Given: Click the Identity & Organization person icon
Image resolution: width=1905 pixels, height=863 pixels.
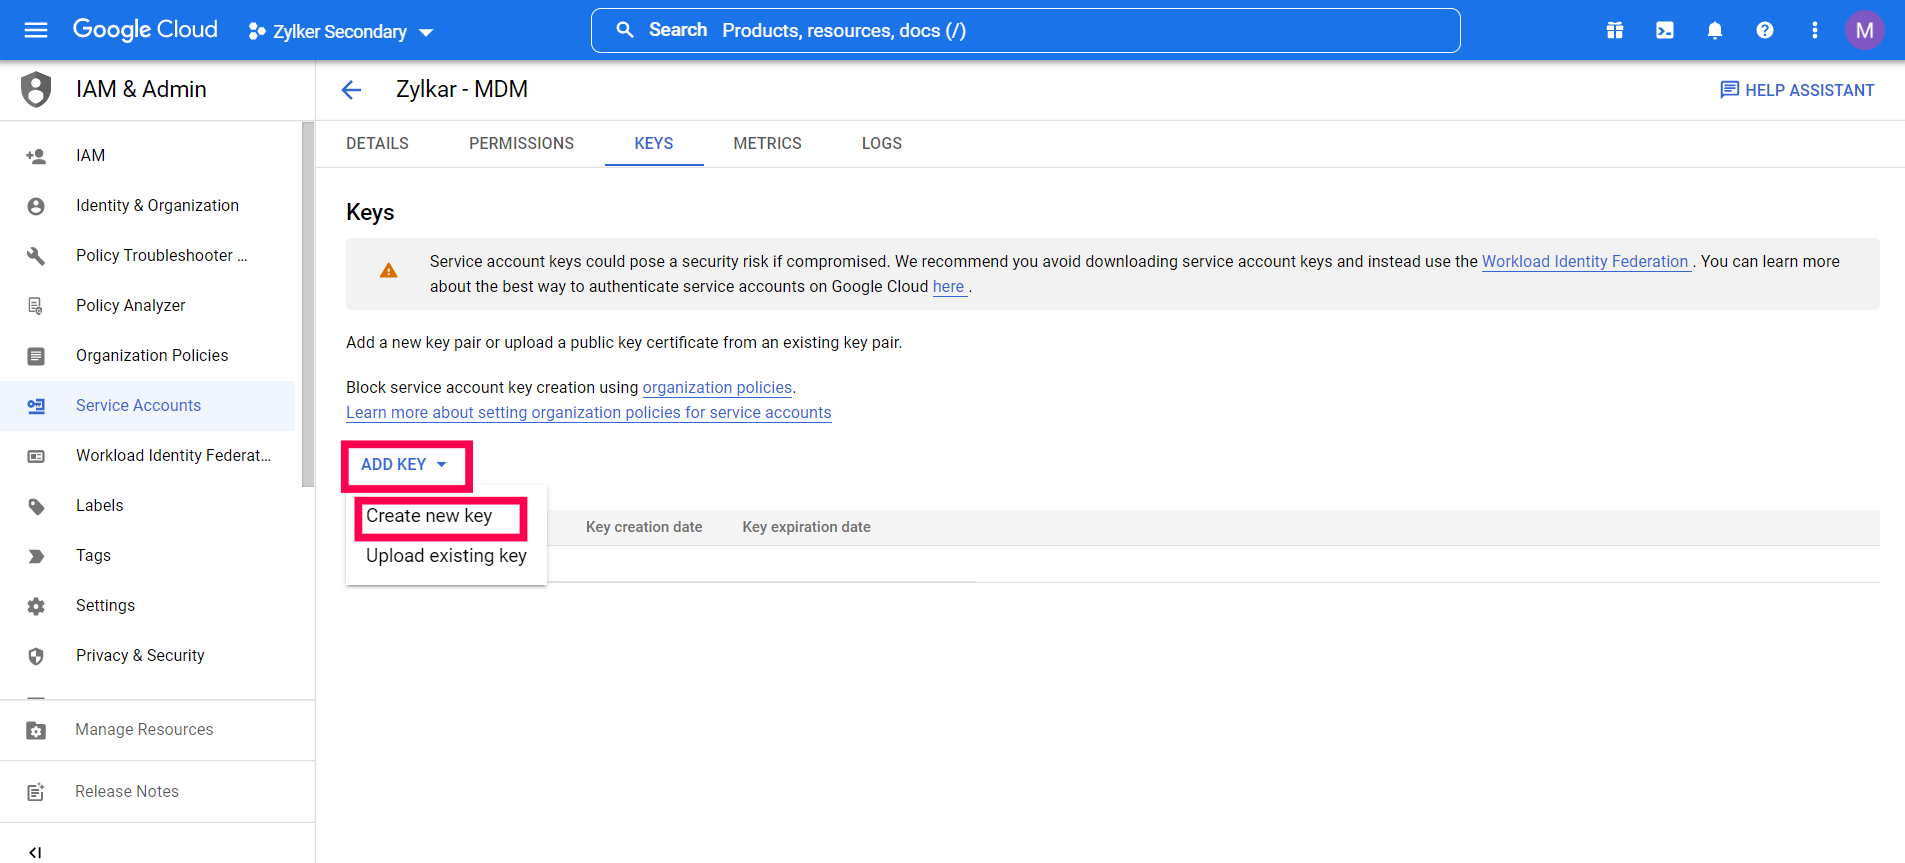Looking at the screenshot, I should 36,206.
